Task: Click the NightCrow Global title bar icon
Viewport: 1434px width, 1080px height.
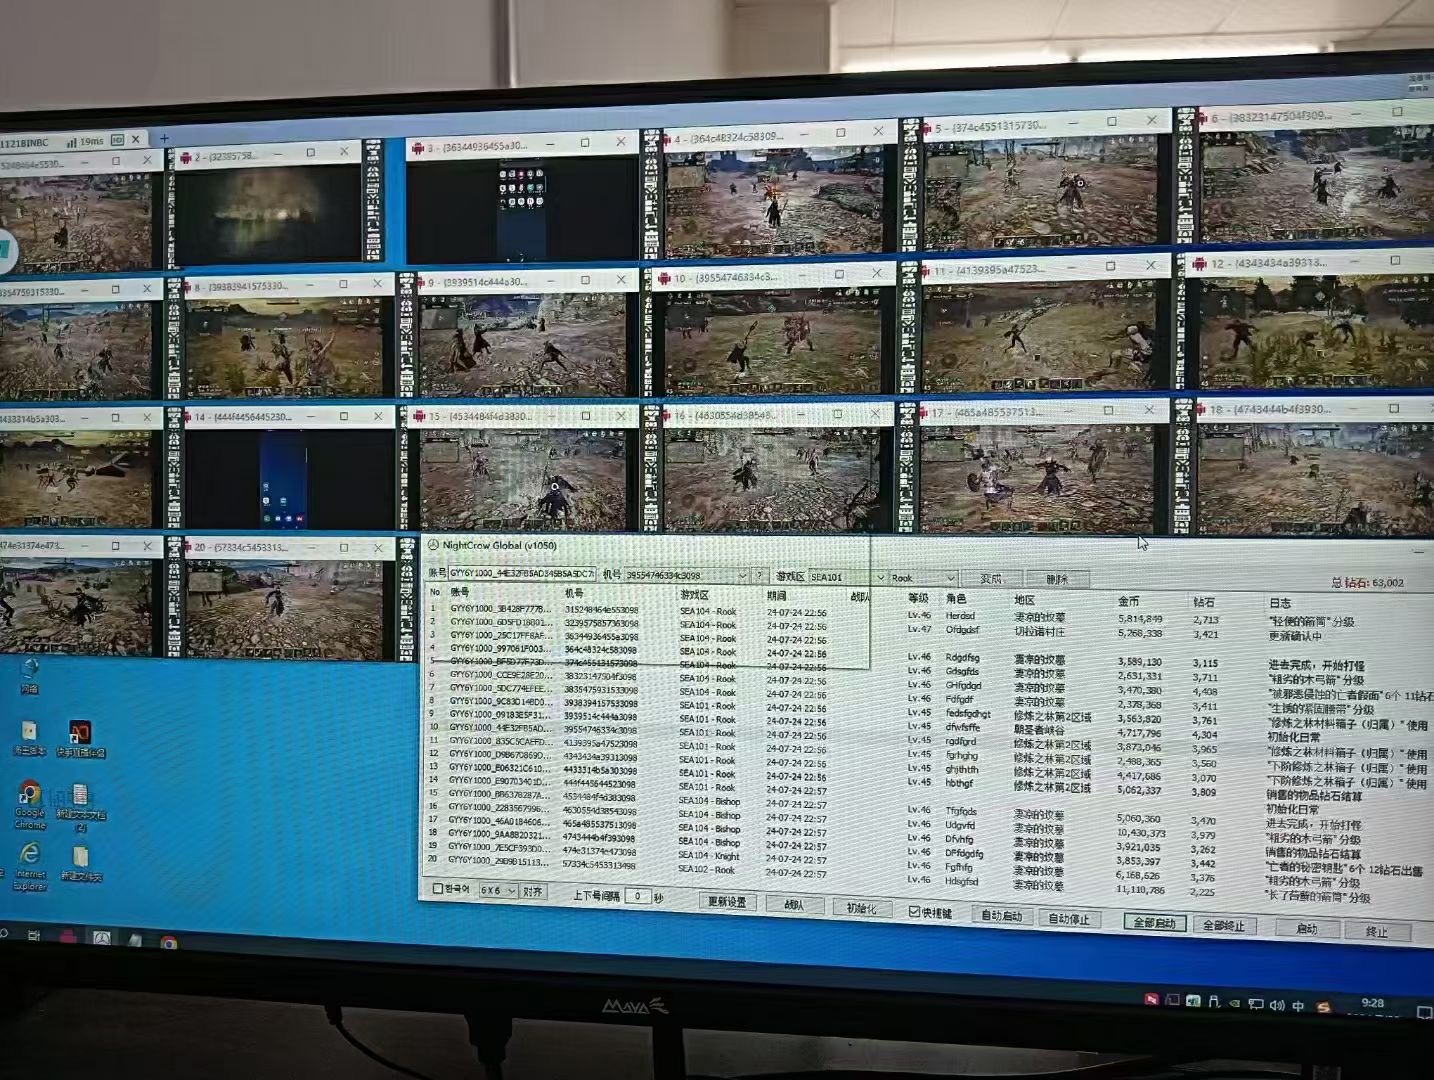Action: click(x=434, y=545)
